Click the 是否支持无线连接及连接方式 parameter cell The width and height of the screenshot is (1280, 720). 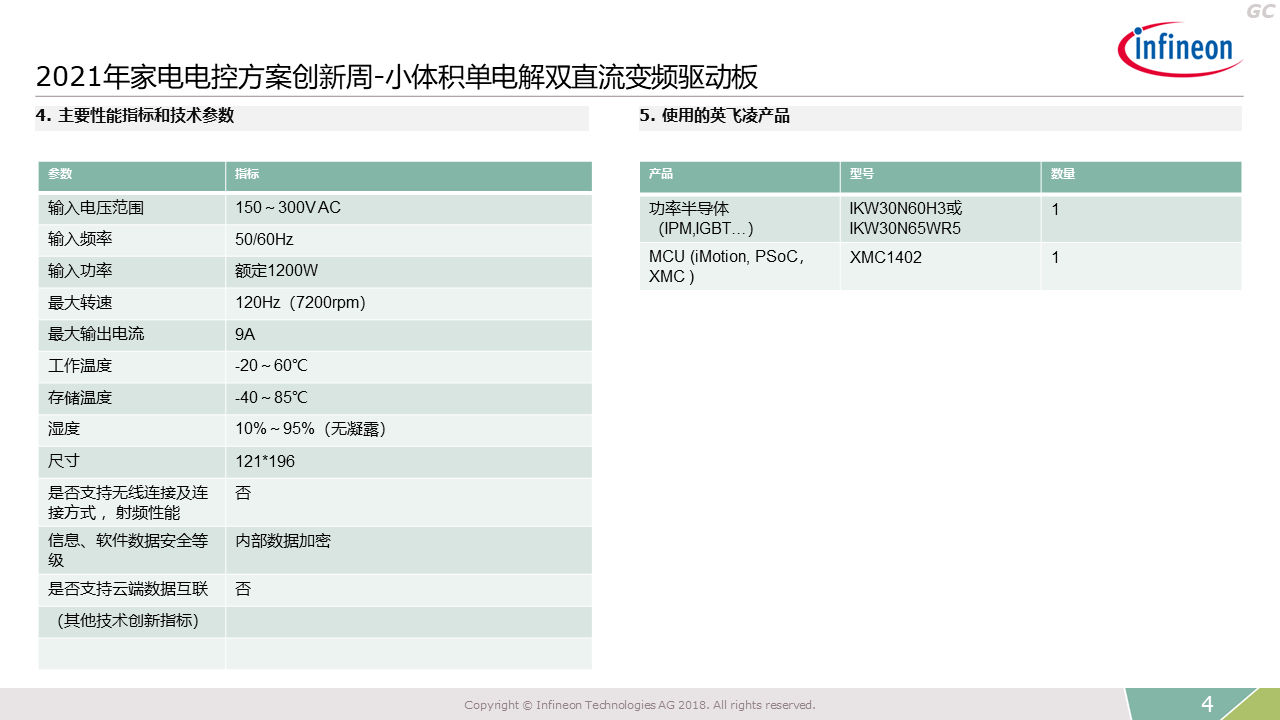pos(132,503)
